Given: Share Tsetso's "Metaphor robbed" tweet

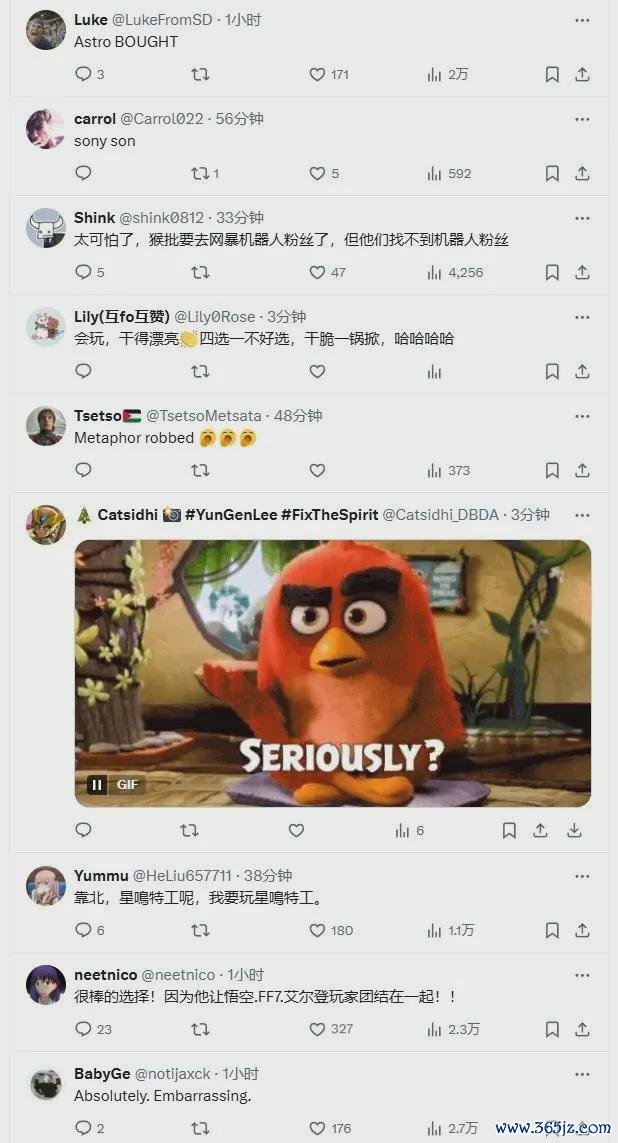Looking at the screenshot, I should pos(582,470).
